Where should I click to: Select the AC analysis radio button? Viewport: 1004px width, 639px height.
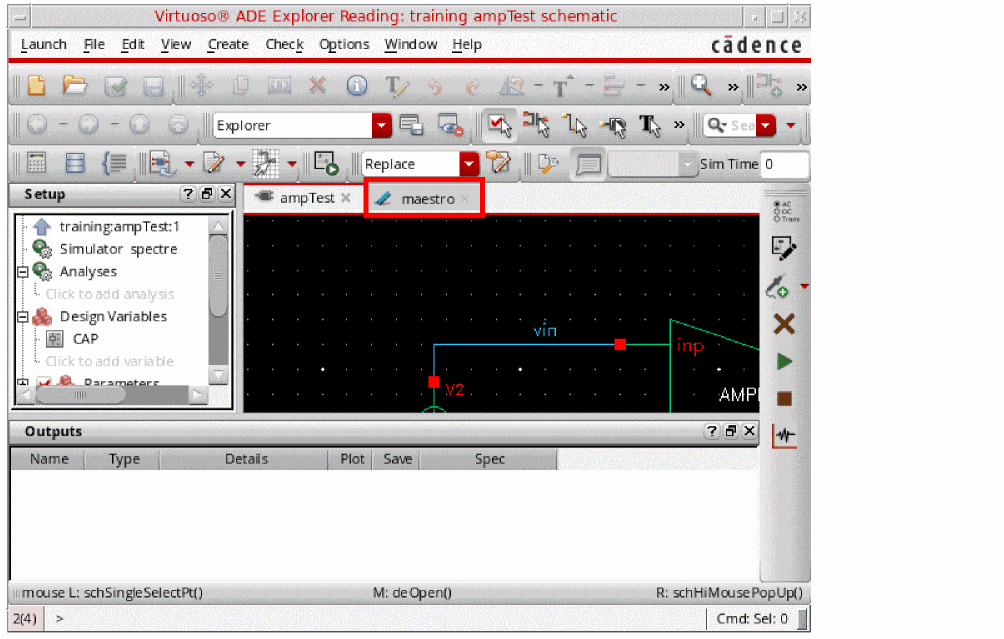(777, 204)
